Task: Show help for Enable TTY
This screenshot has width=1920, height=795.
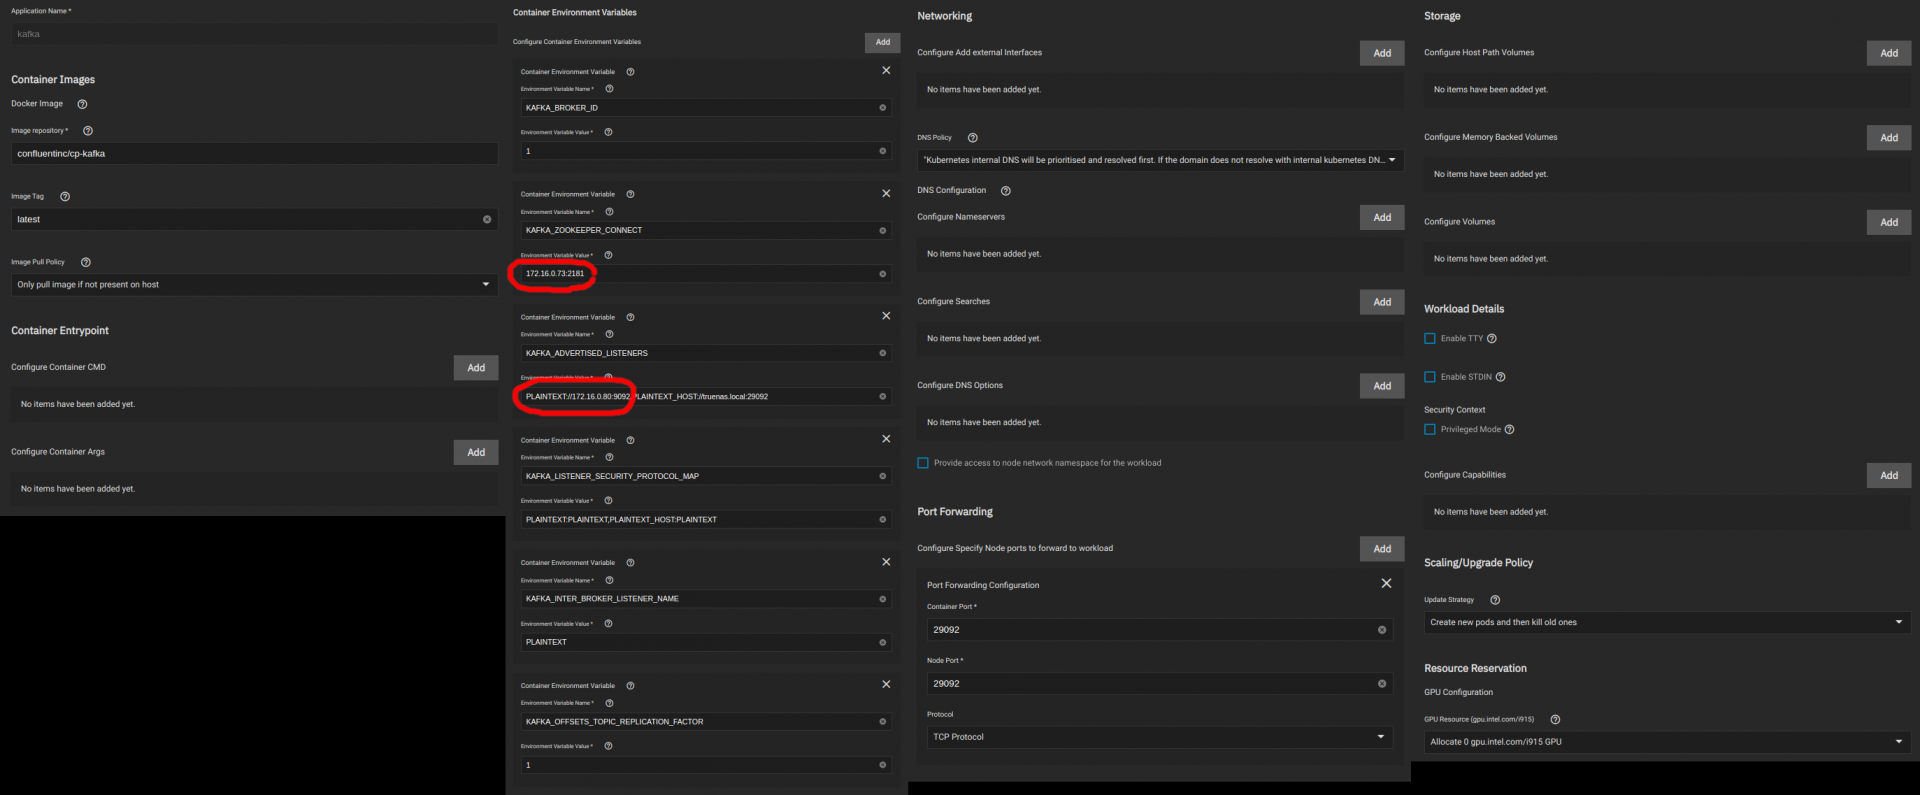Action: [x=1492, y=339]
